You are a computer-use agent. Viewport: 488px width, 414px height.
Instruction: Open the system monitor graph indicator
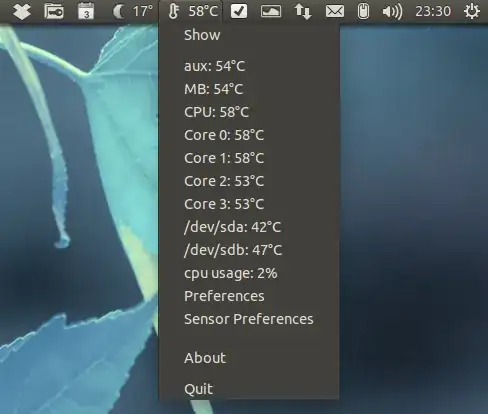pos(271,11)
